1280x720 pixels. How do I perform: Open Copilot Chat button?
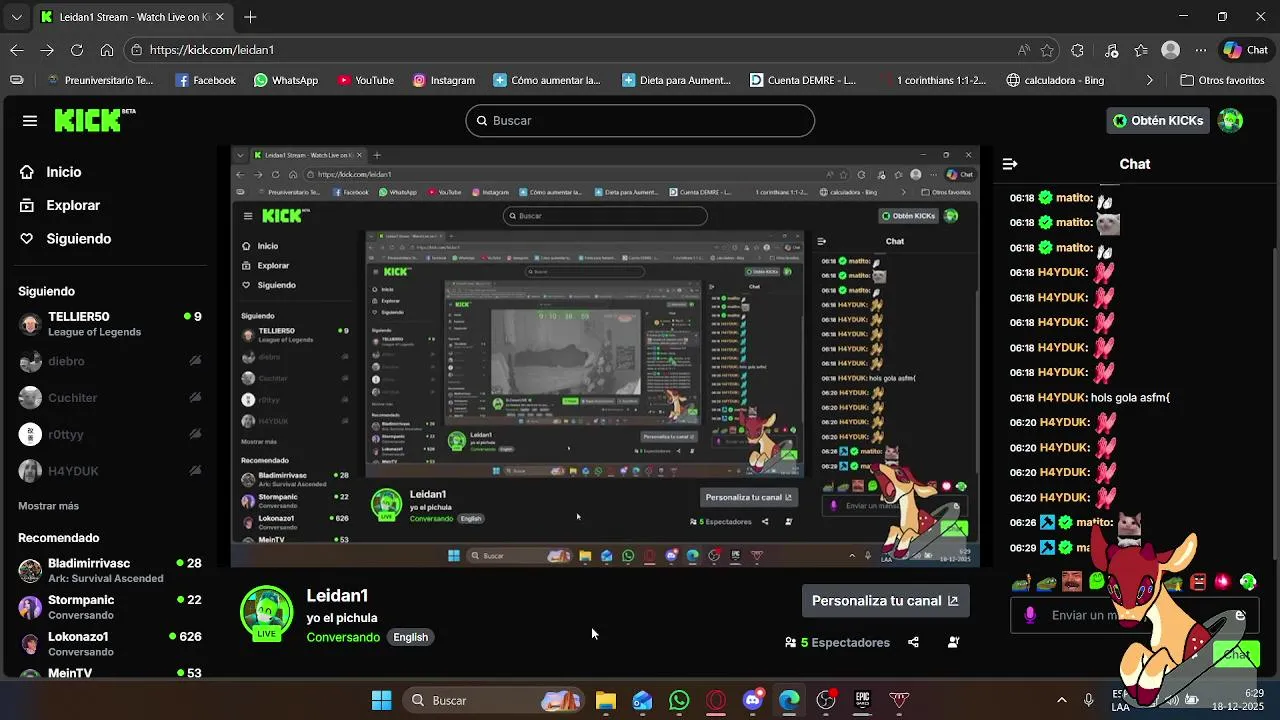1245,50
